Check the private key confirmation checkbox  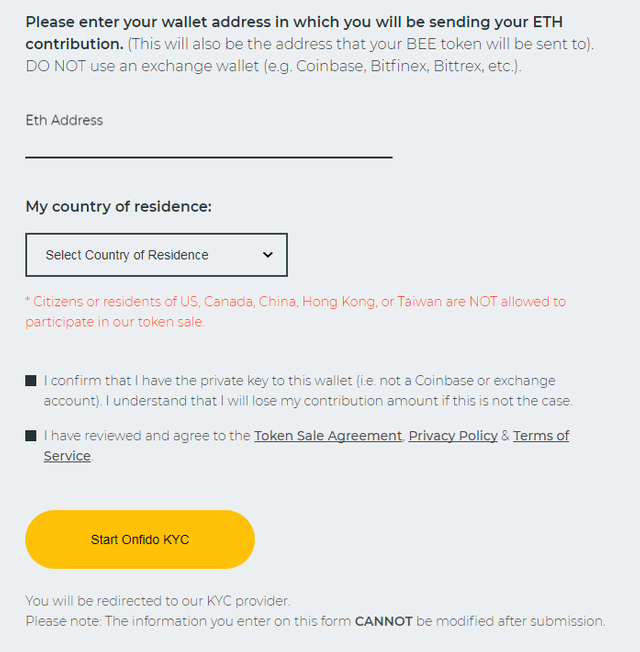(31, 380)
